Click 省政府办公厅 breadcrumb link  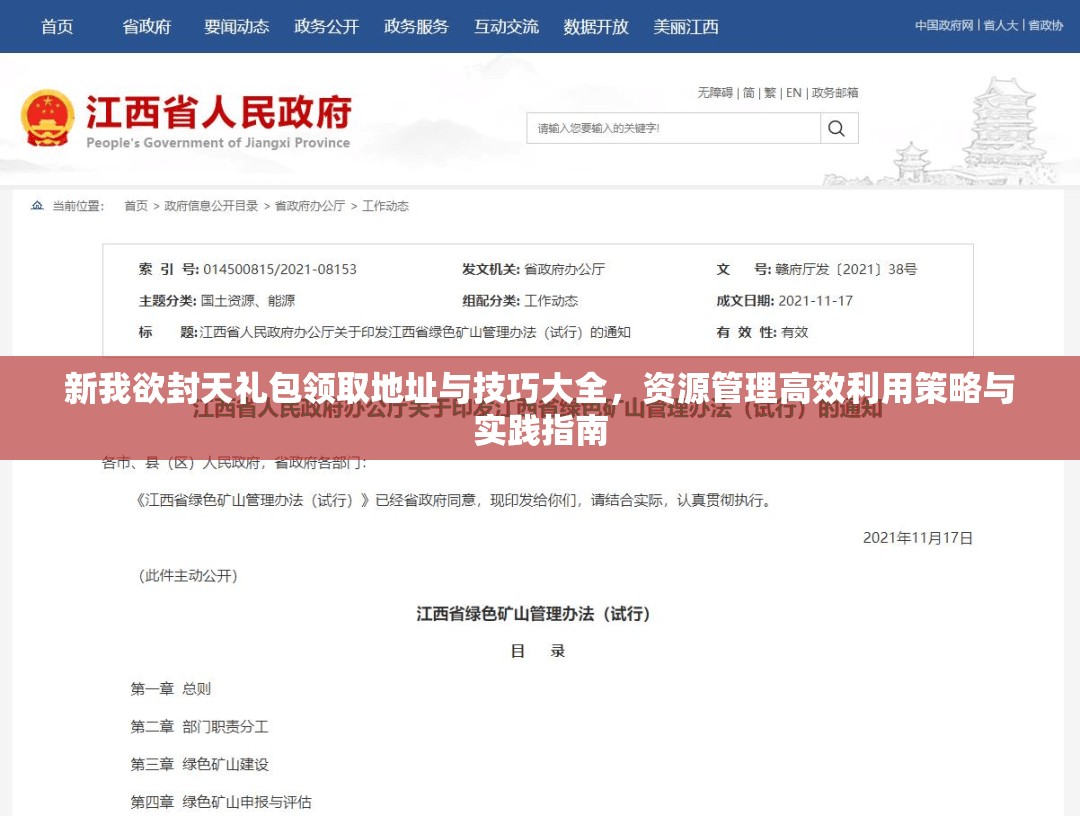(310, 206)
